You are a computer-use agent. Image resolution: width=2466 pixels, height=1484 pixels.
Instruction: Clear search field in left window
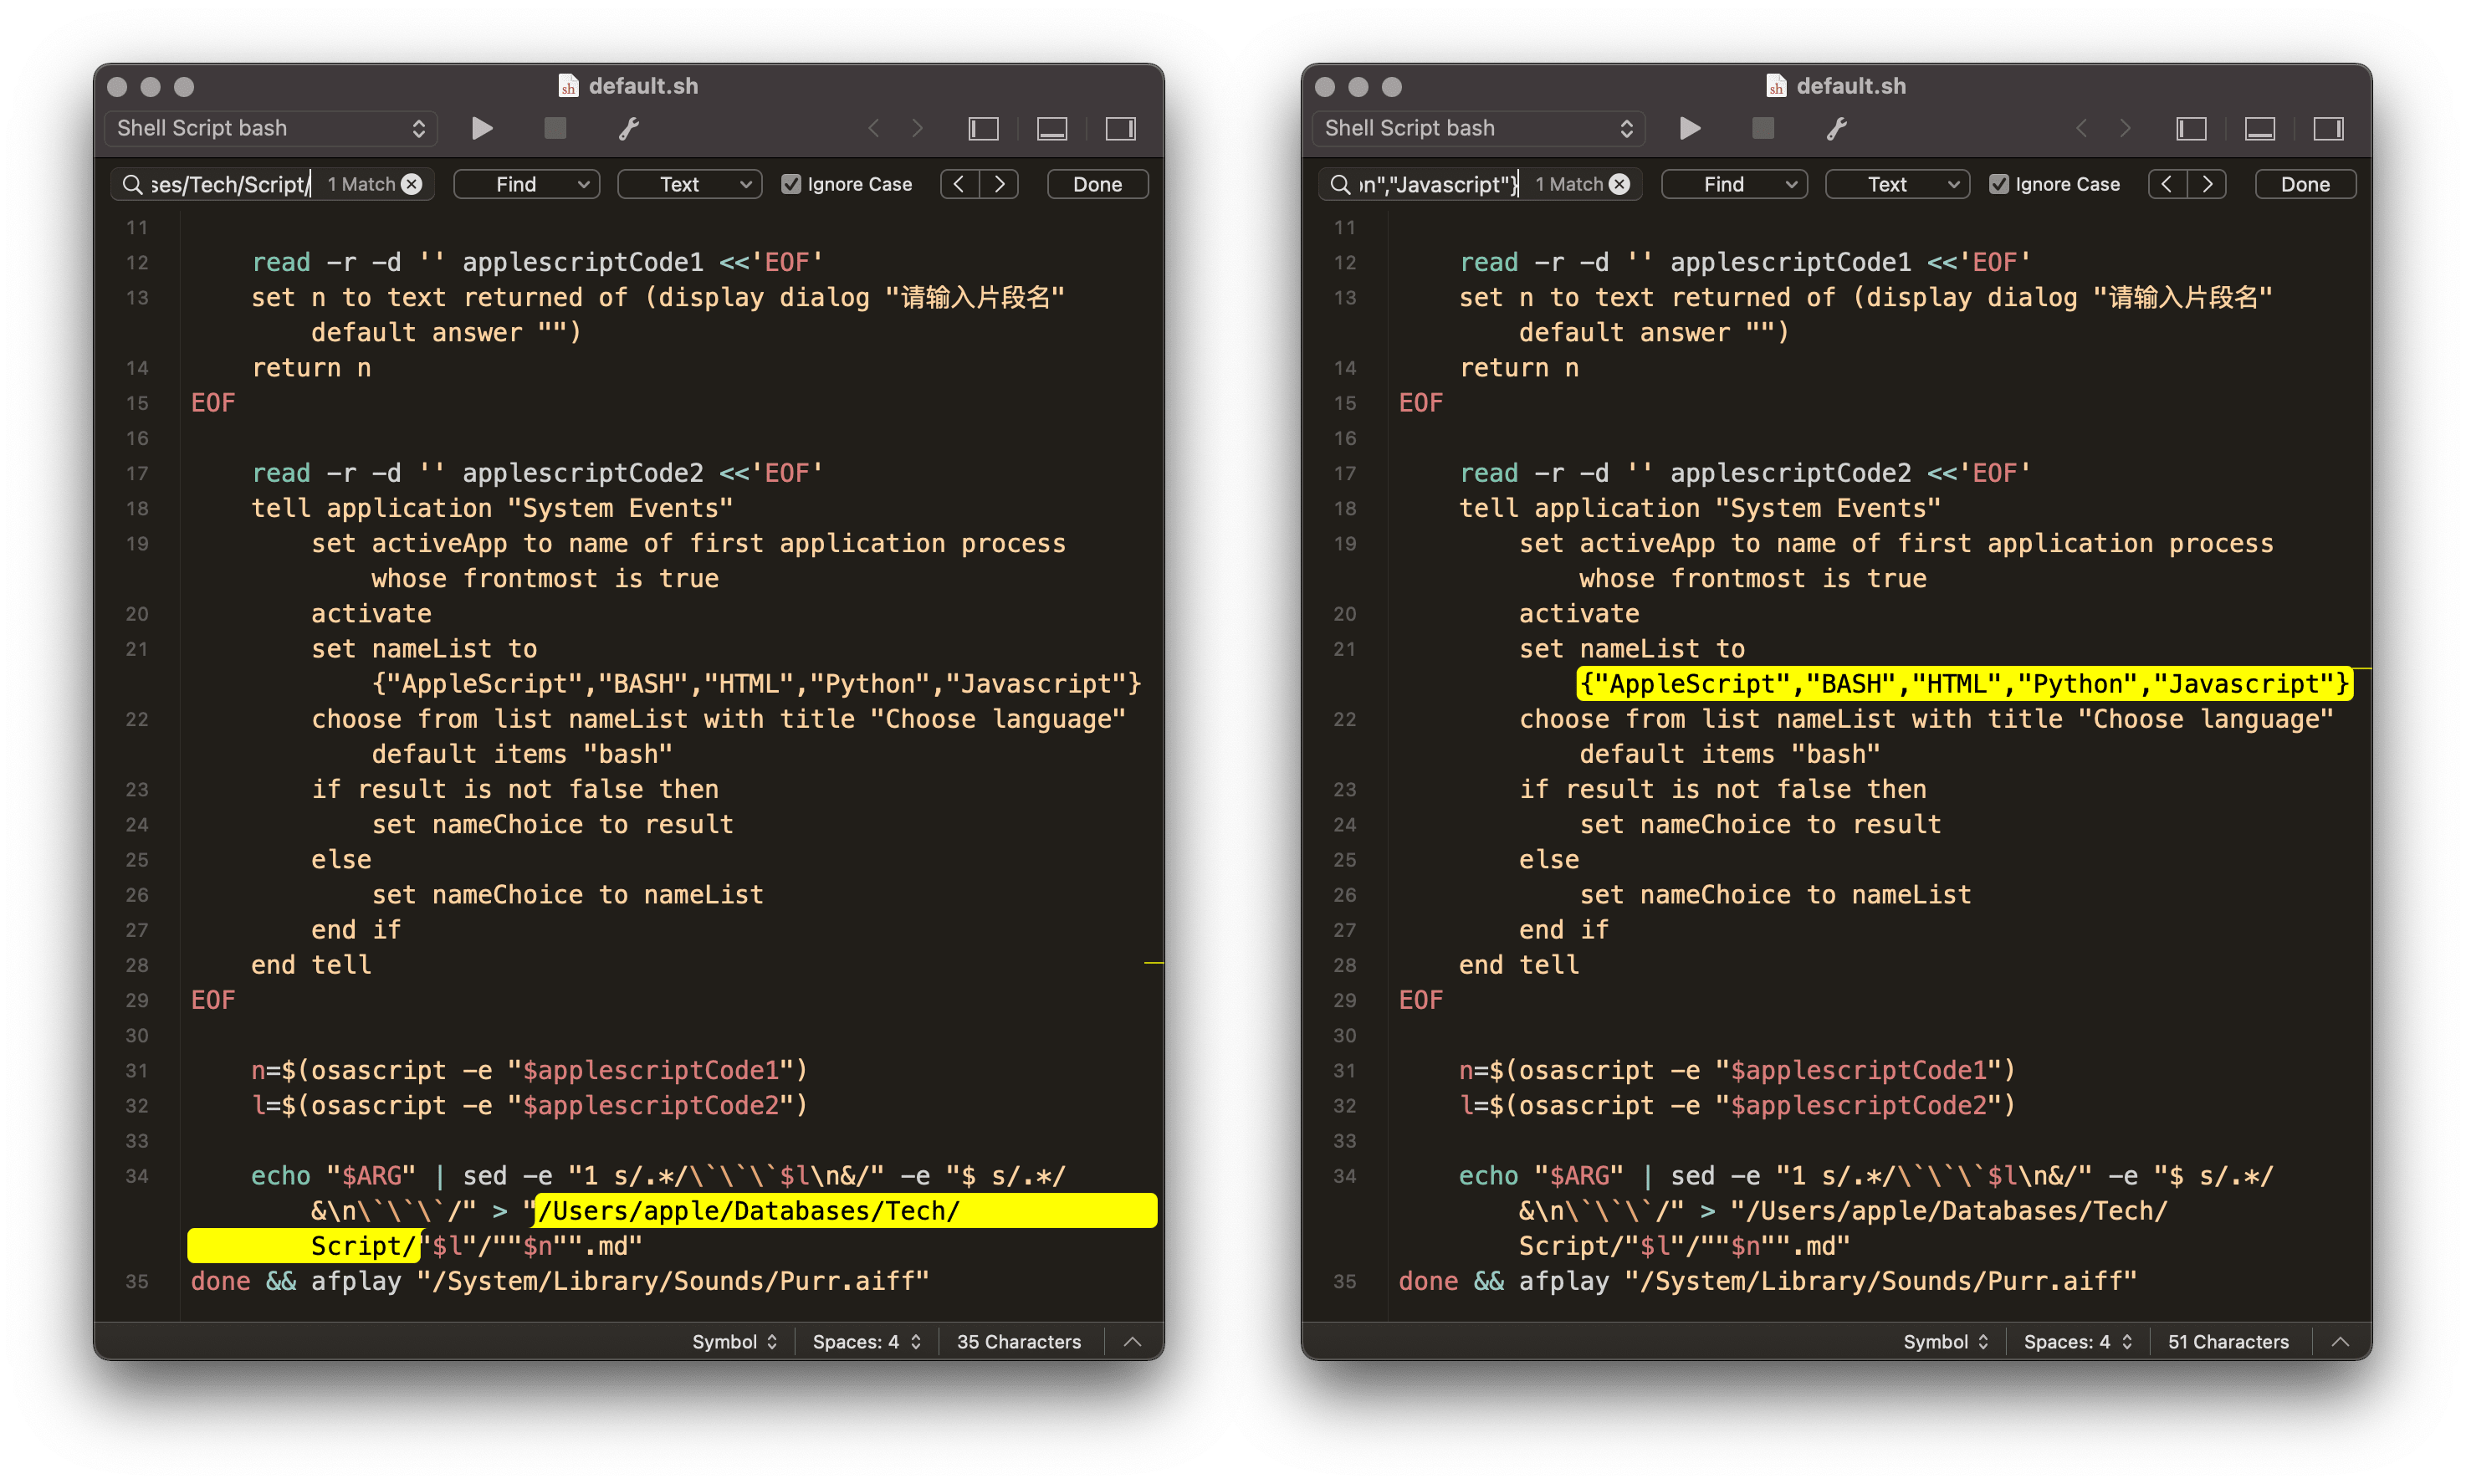412,184
